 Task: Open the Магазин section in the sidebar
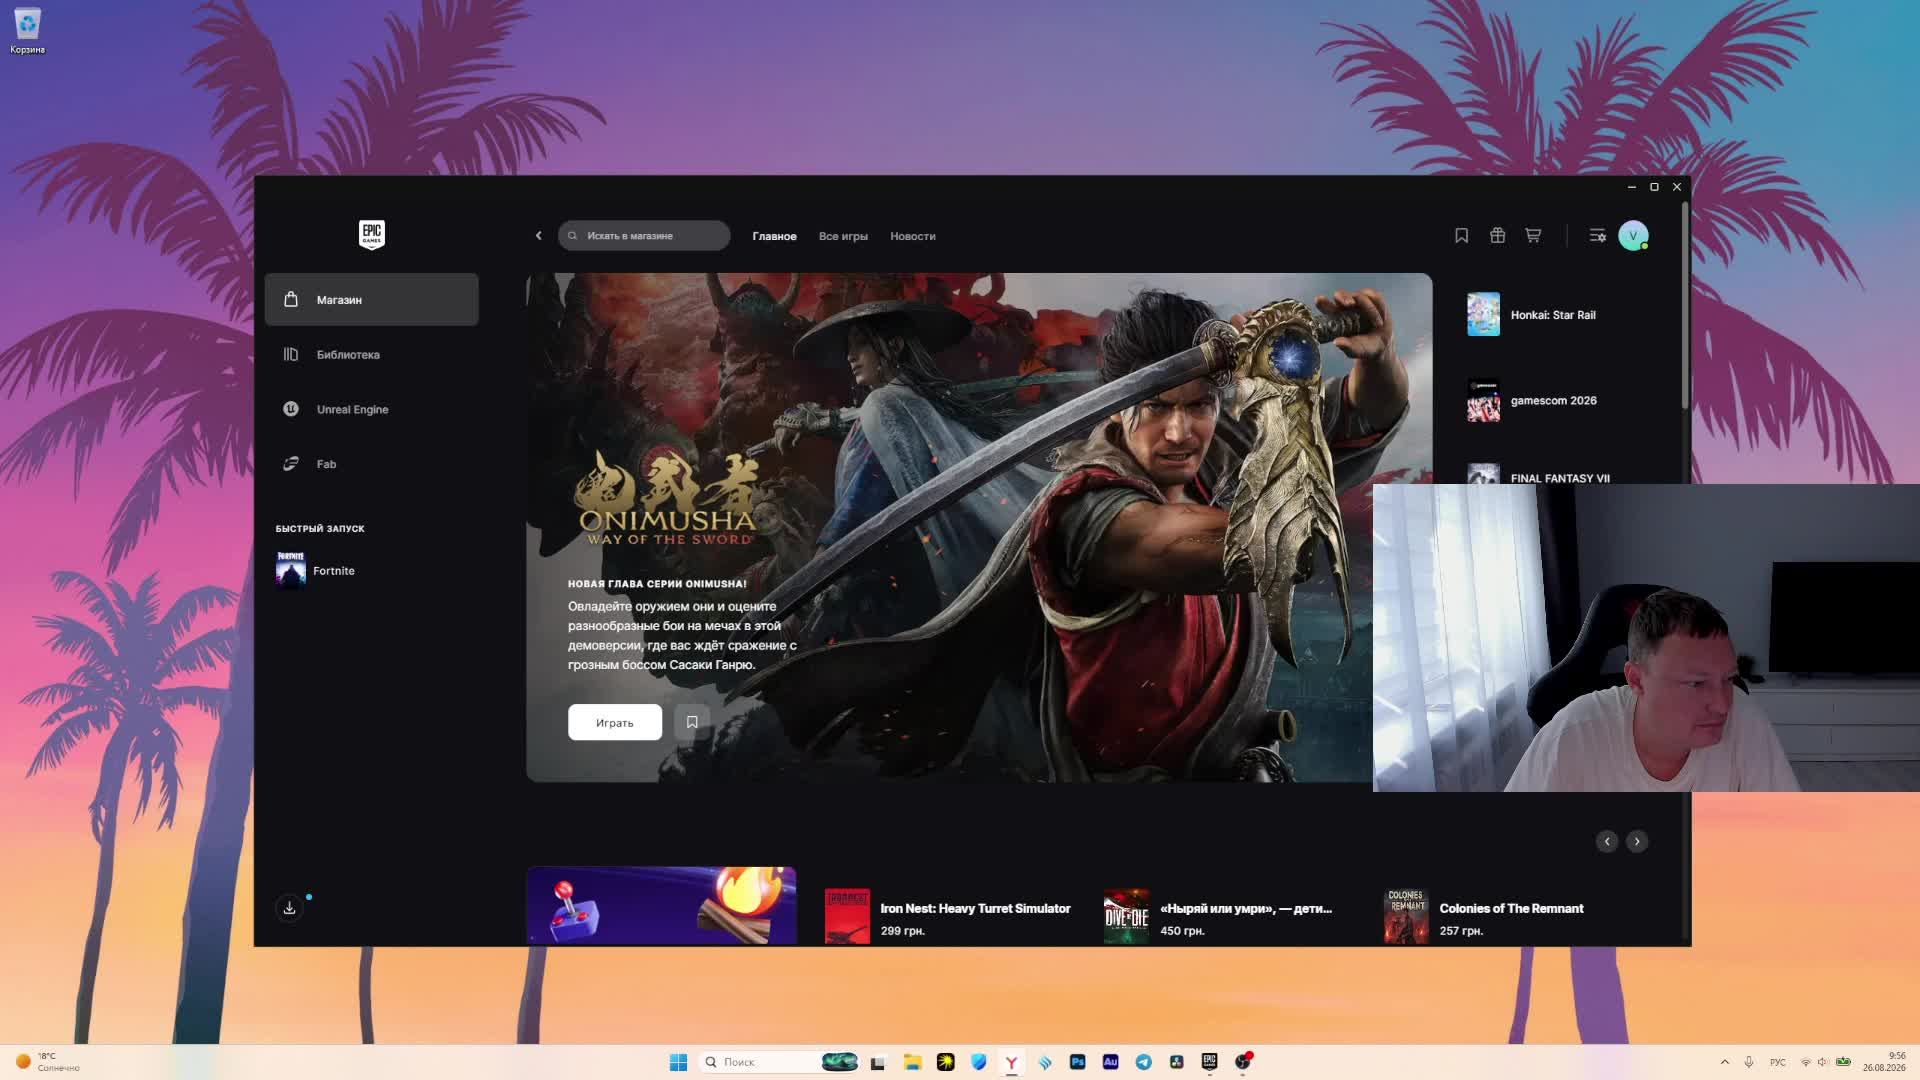tap(372, 299)
